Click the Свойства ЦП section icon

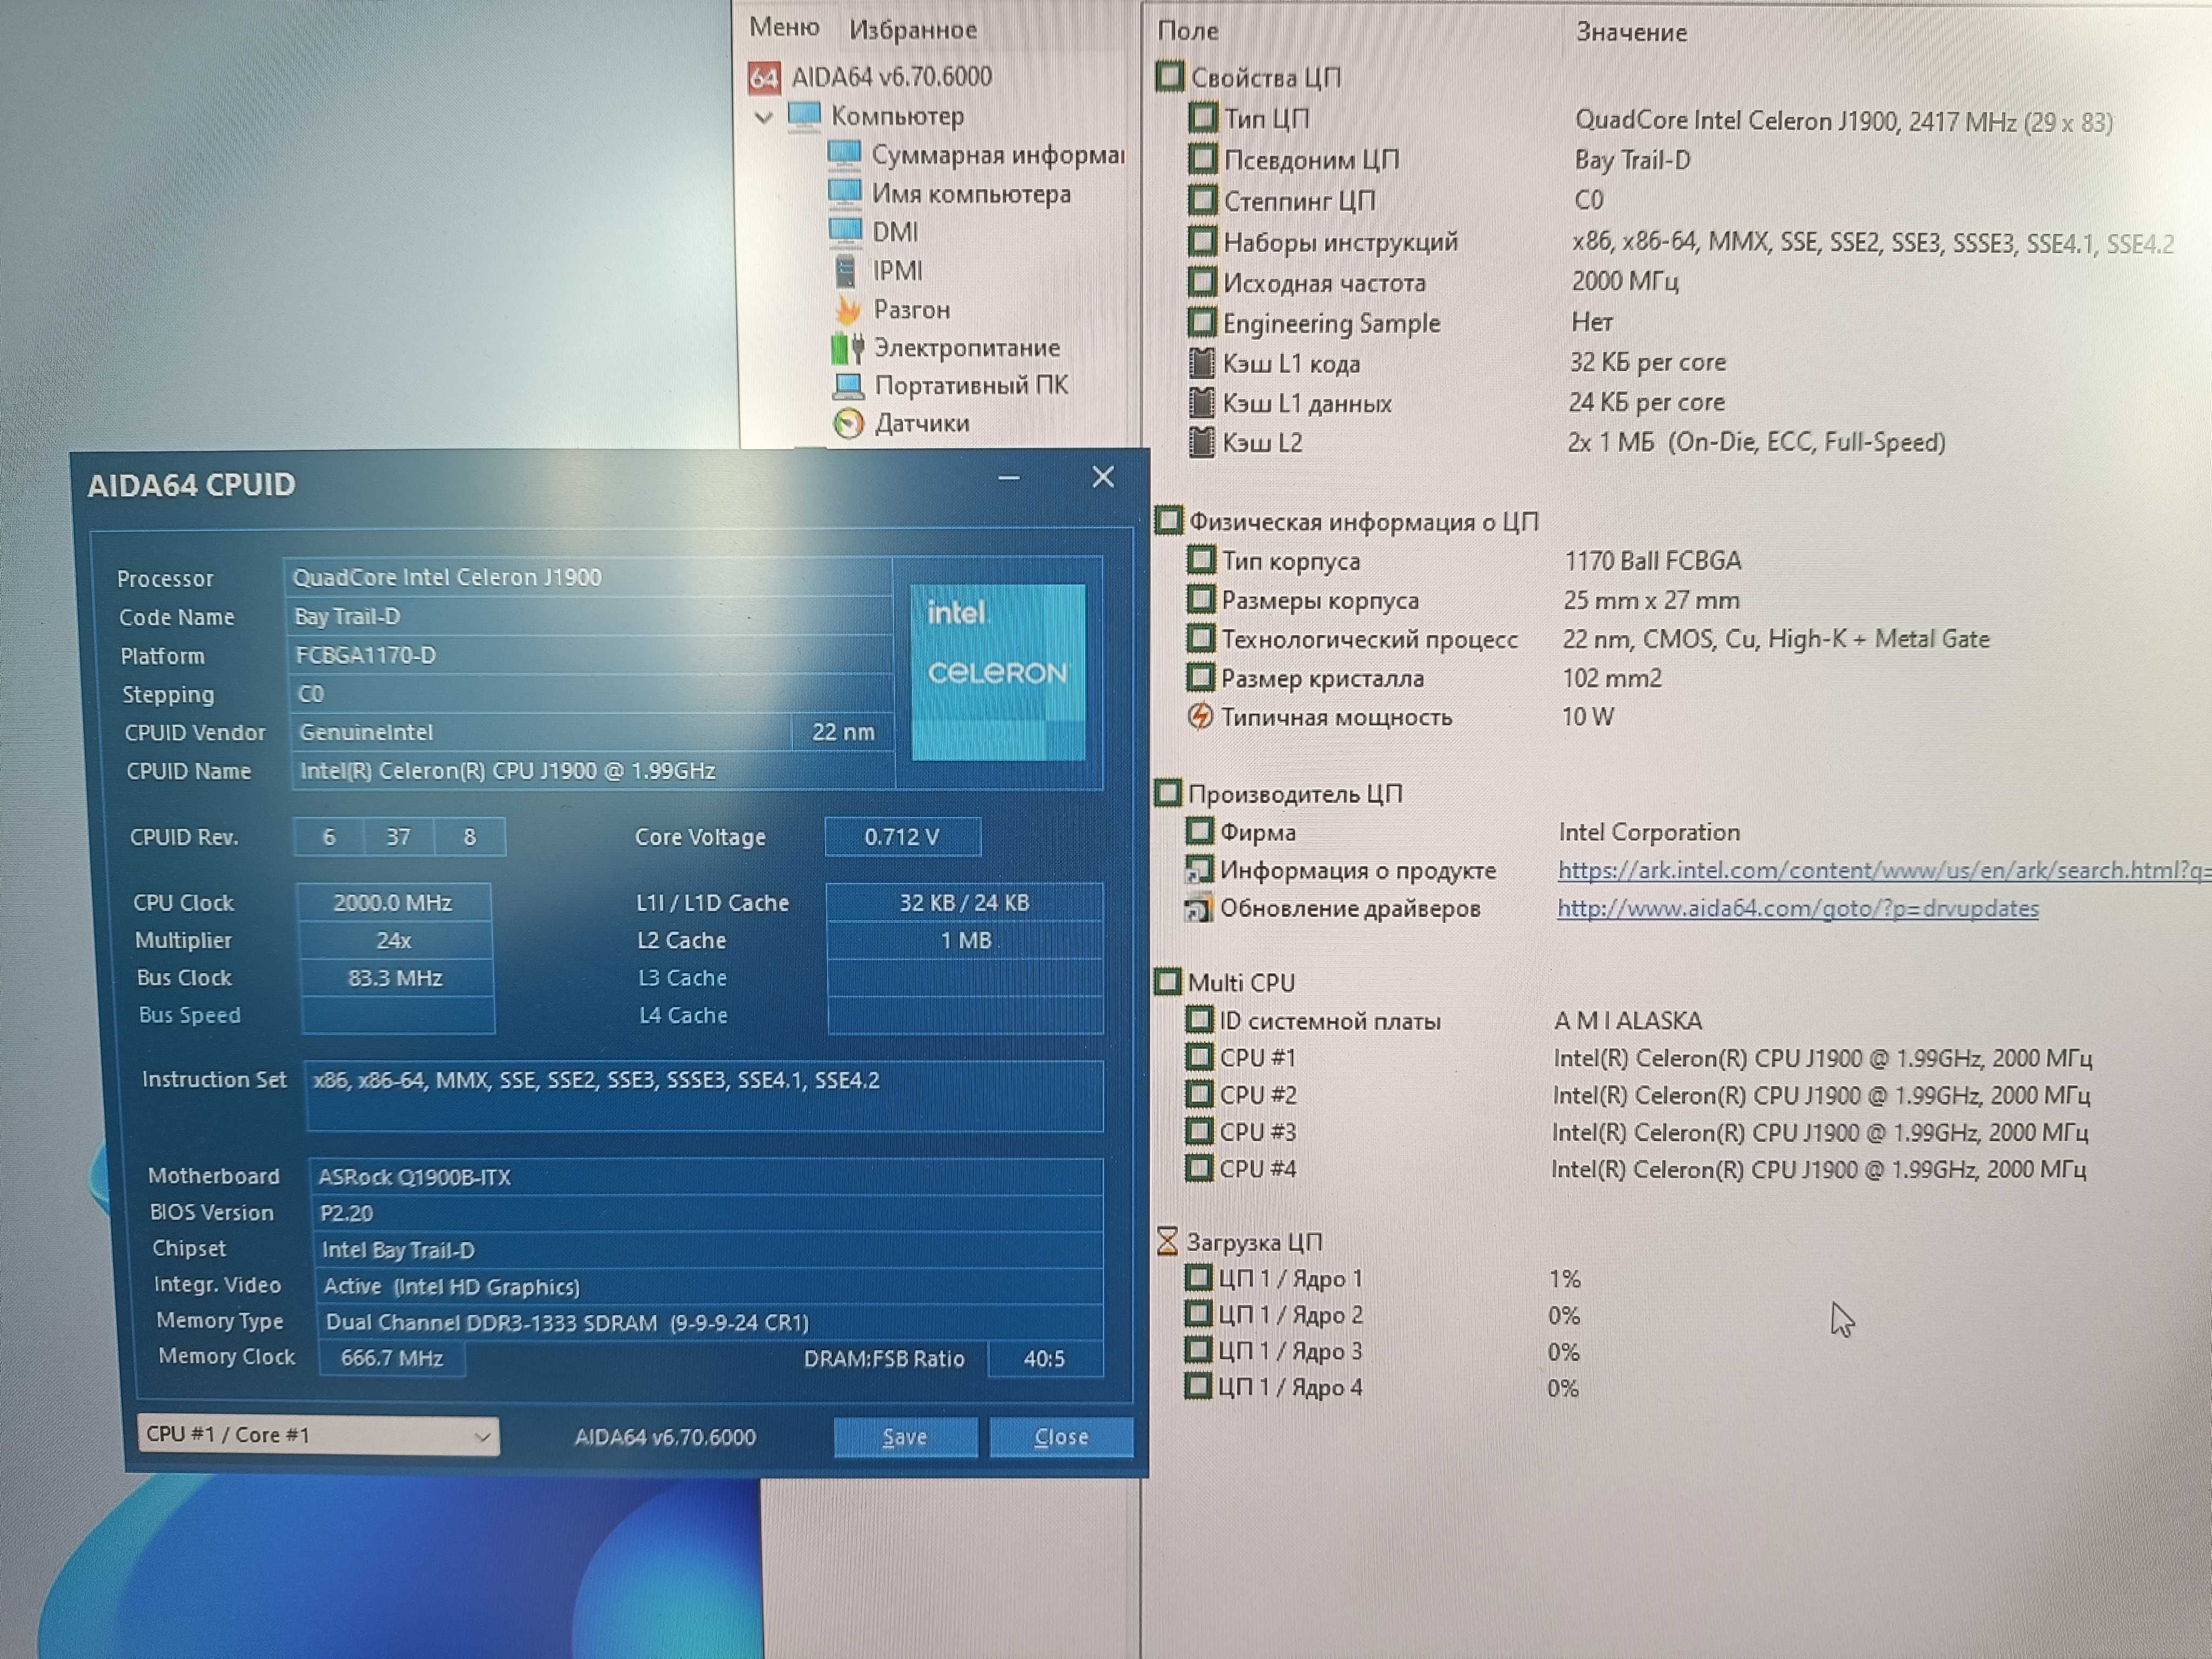[1169, 76]
